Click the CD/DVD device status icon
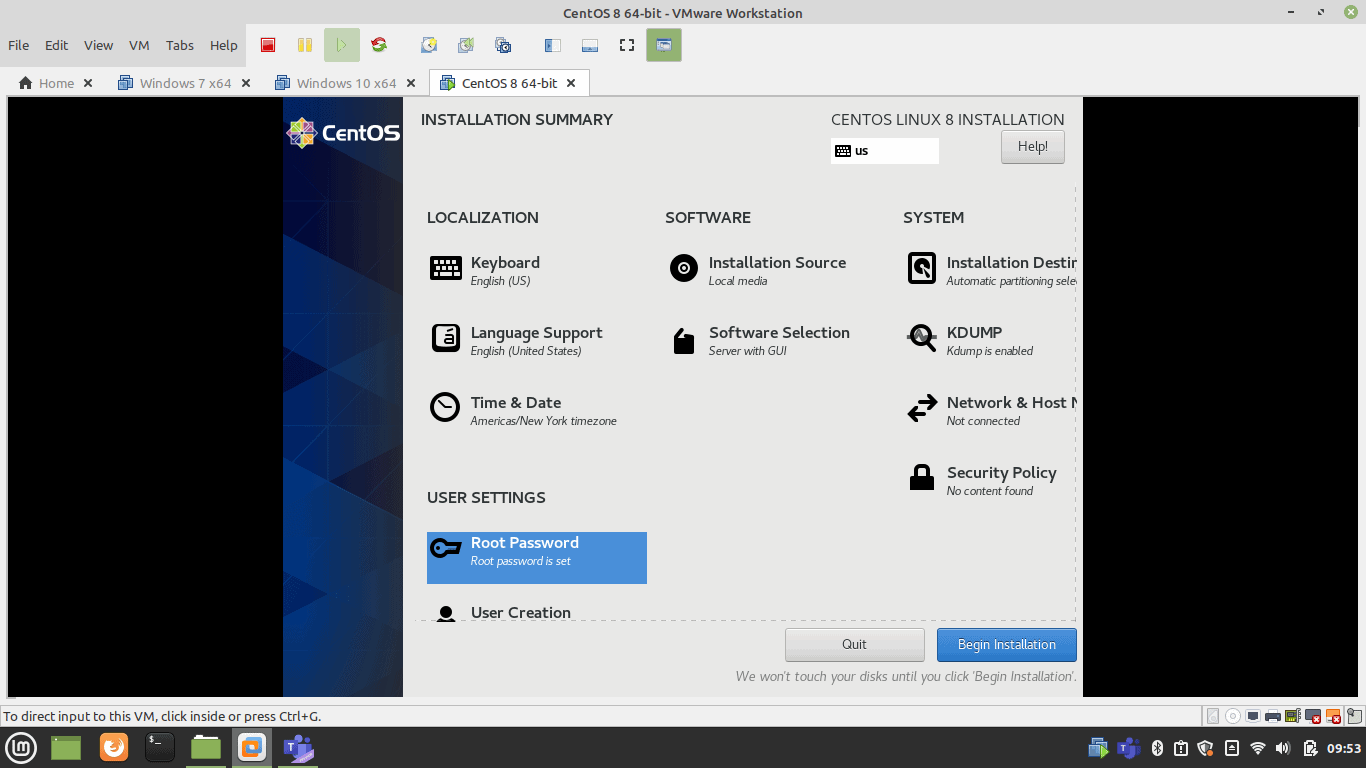Image resolution: width=1366 pixels, height=768 pixels. [1233, 716]
